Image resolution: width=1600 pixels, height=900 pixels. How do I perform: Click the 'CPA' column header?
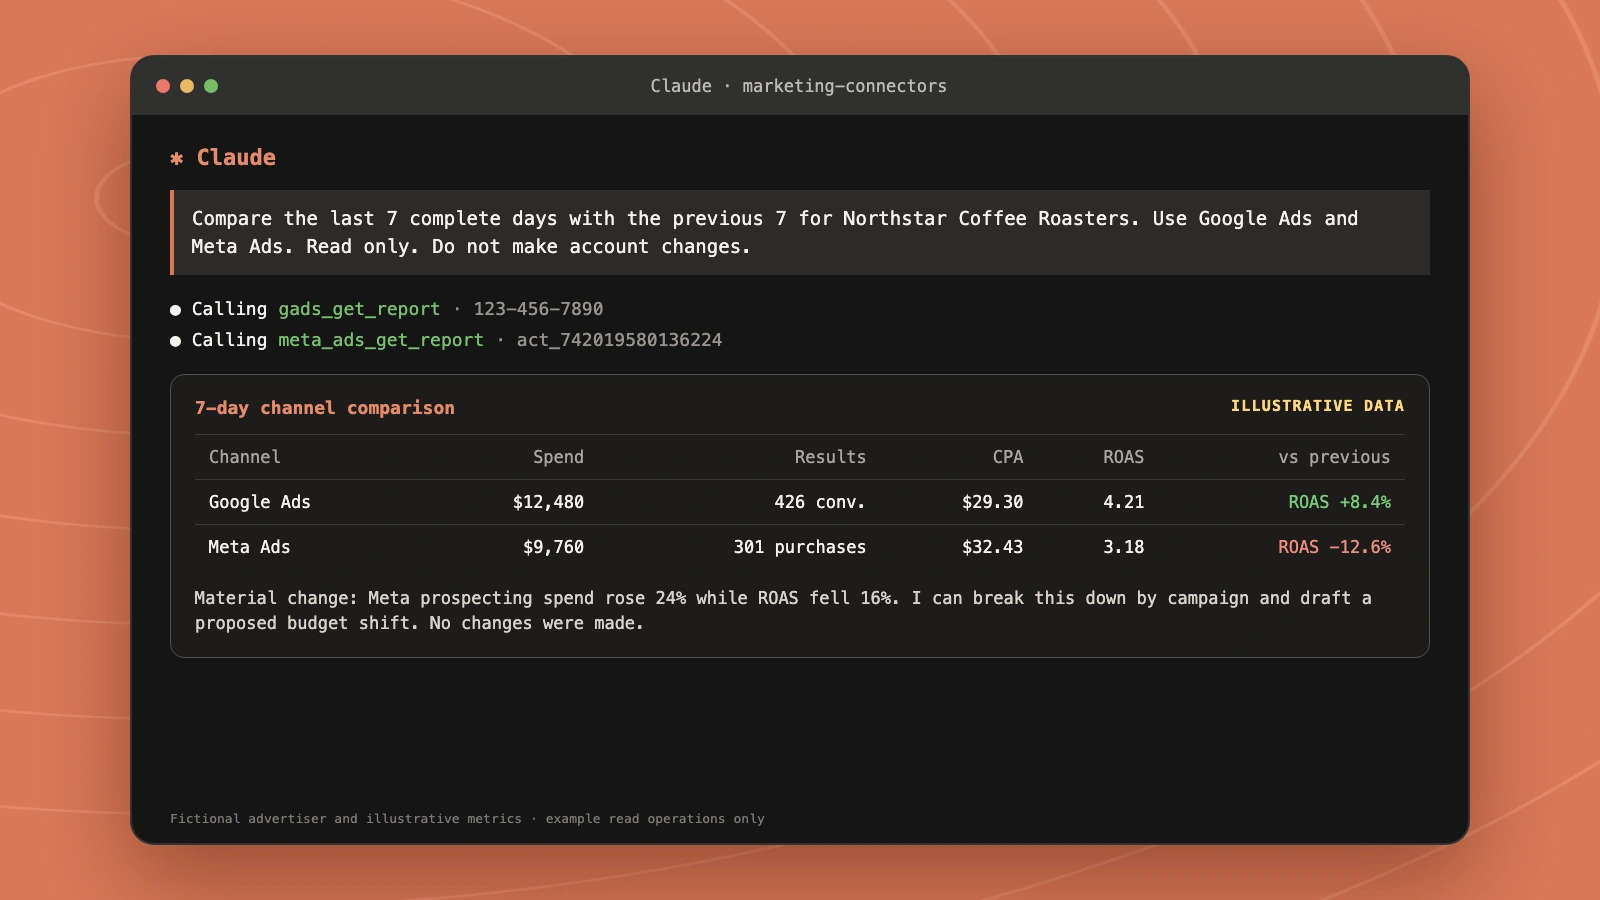1008,457
